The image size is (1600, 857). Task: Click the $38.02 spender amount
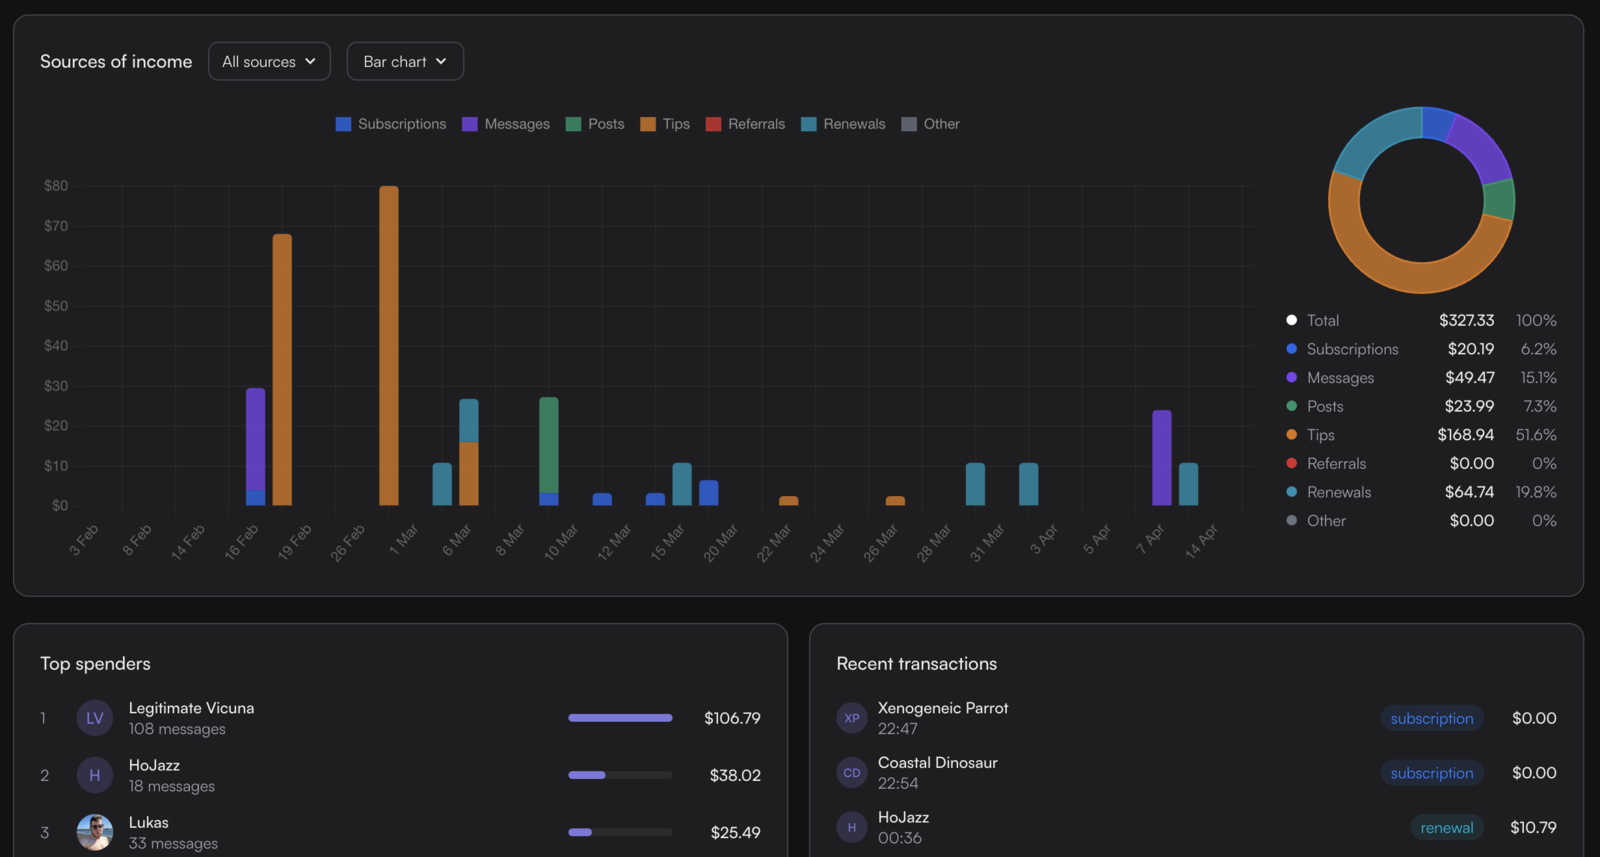click(x=735, y=775)
